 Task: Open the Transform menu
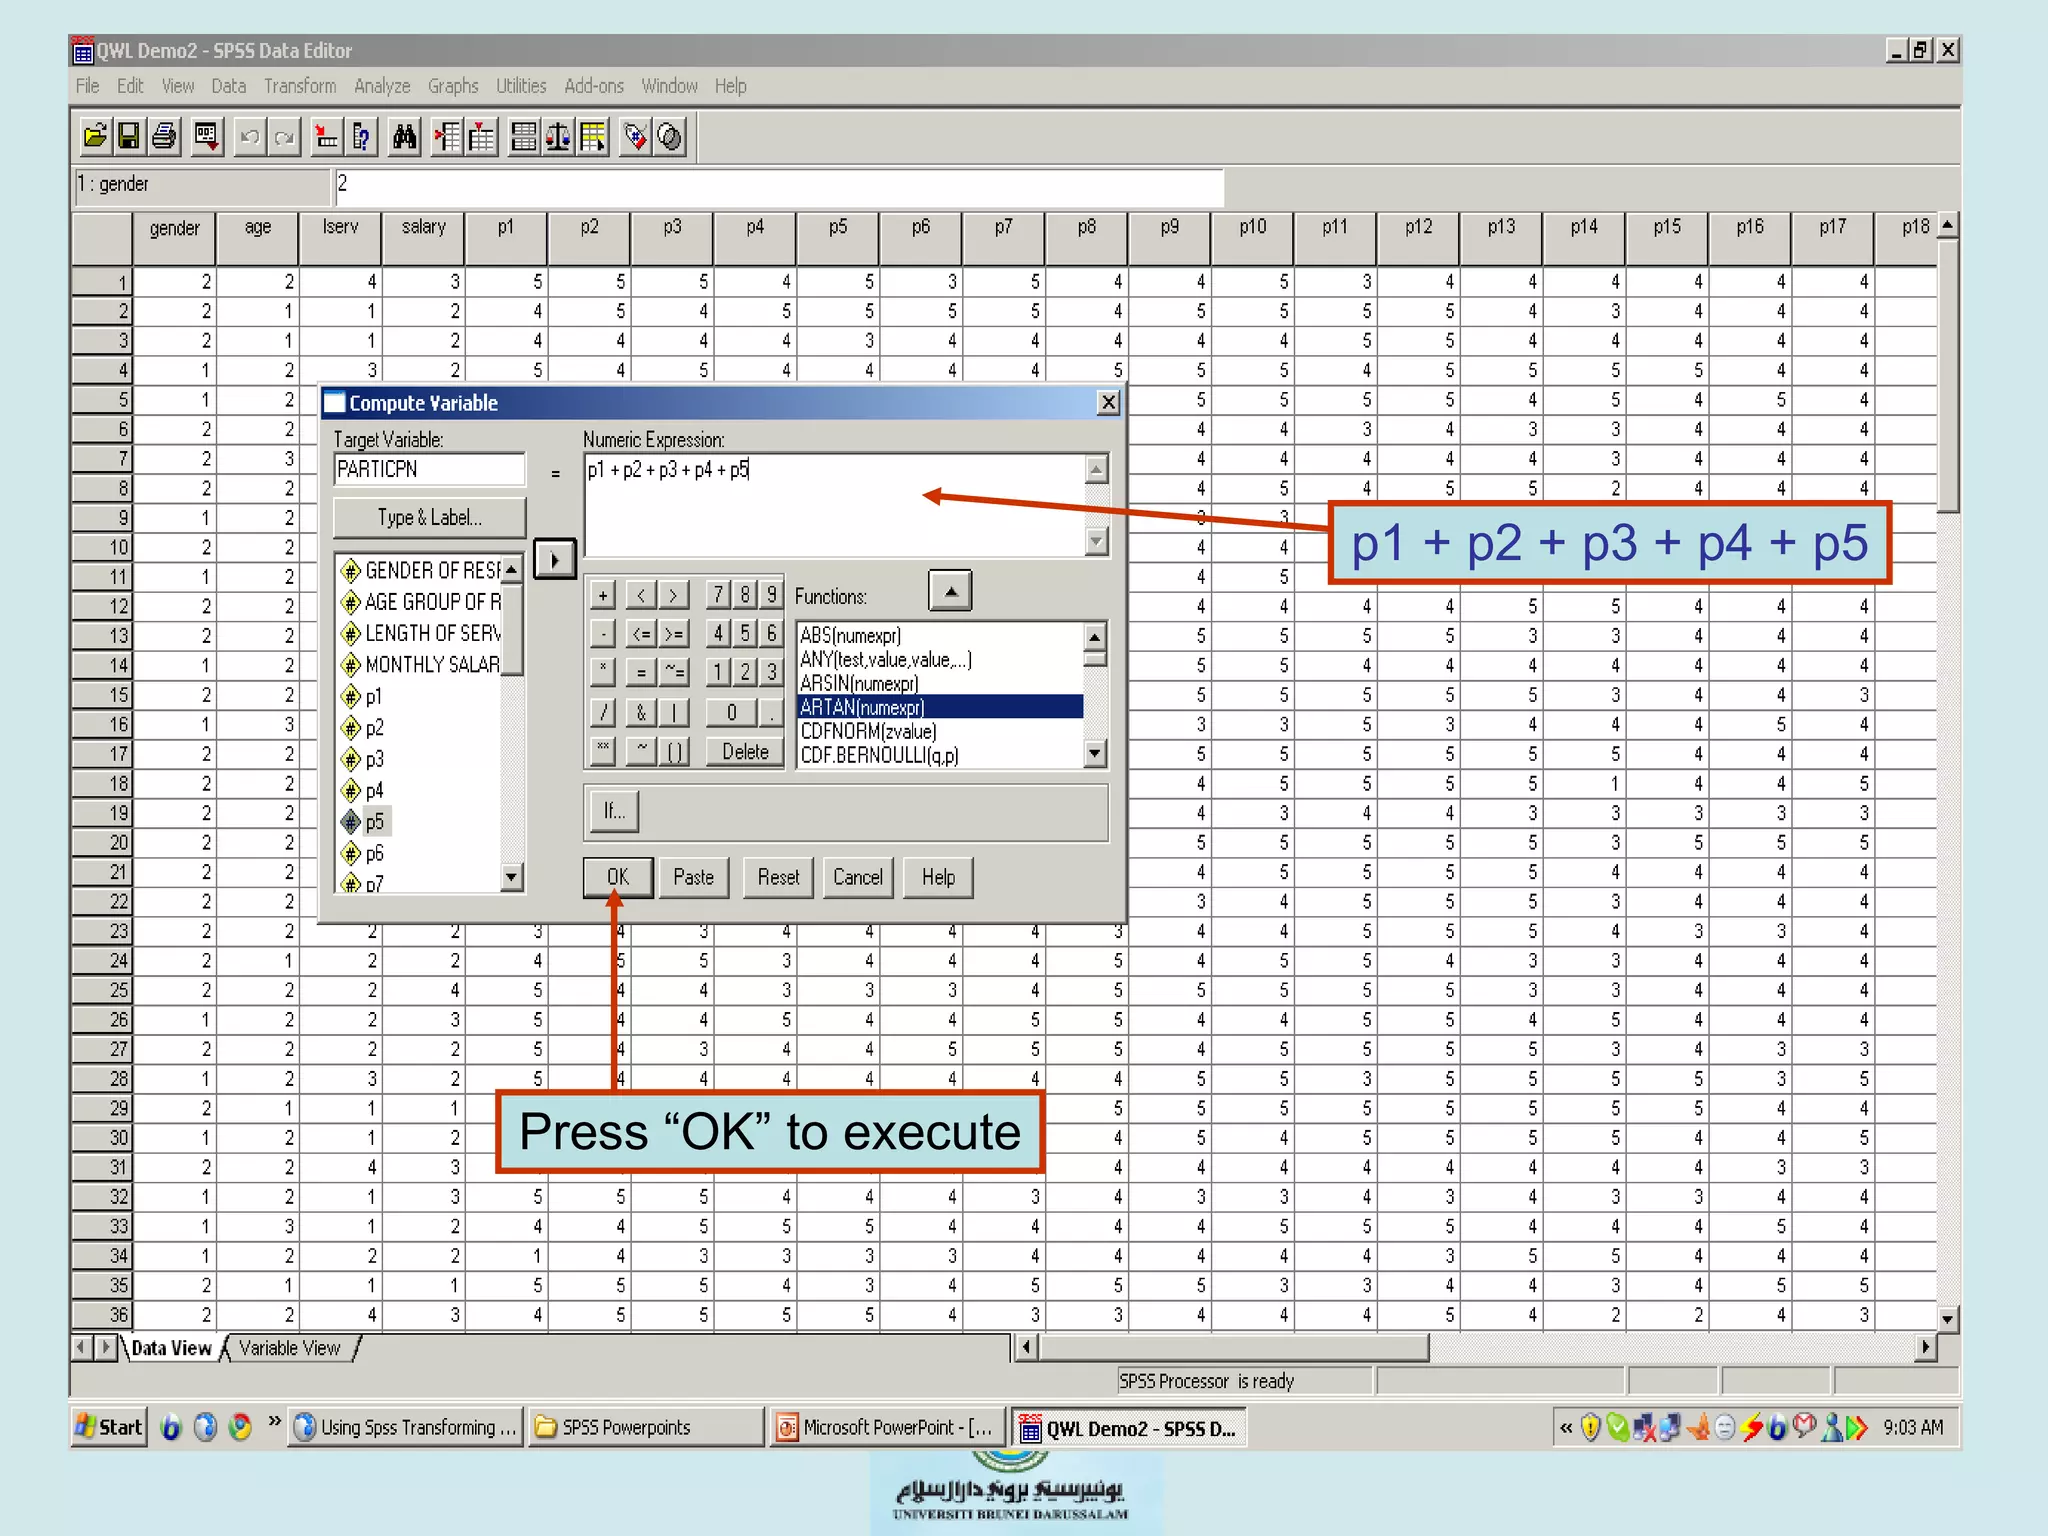(300, 86)
